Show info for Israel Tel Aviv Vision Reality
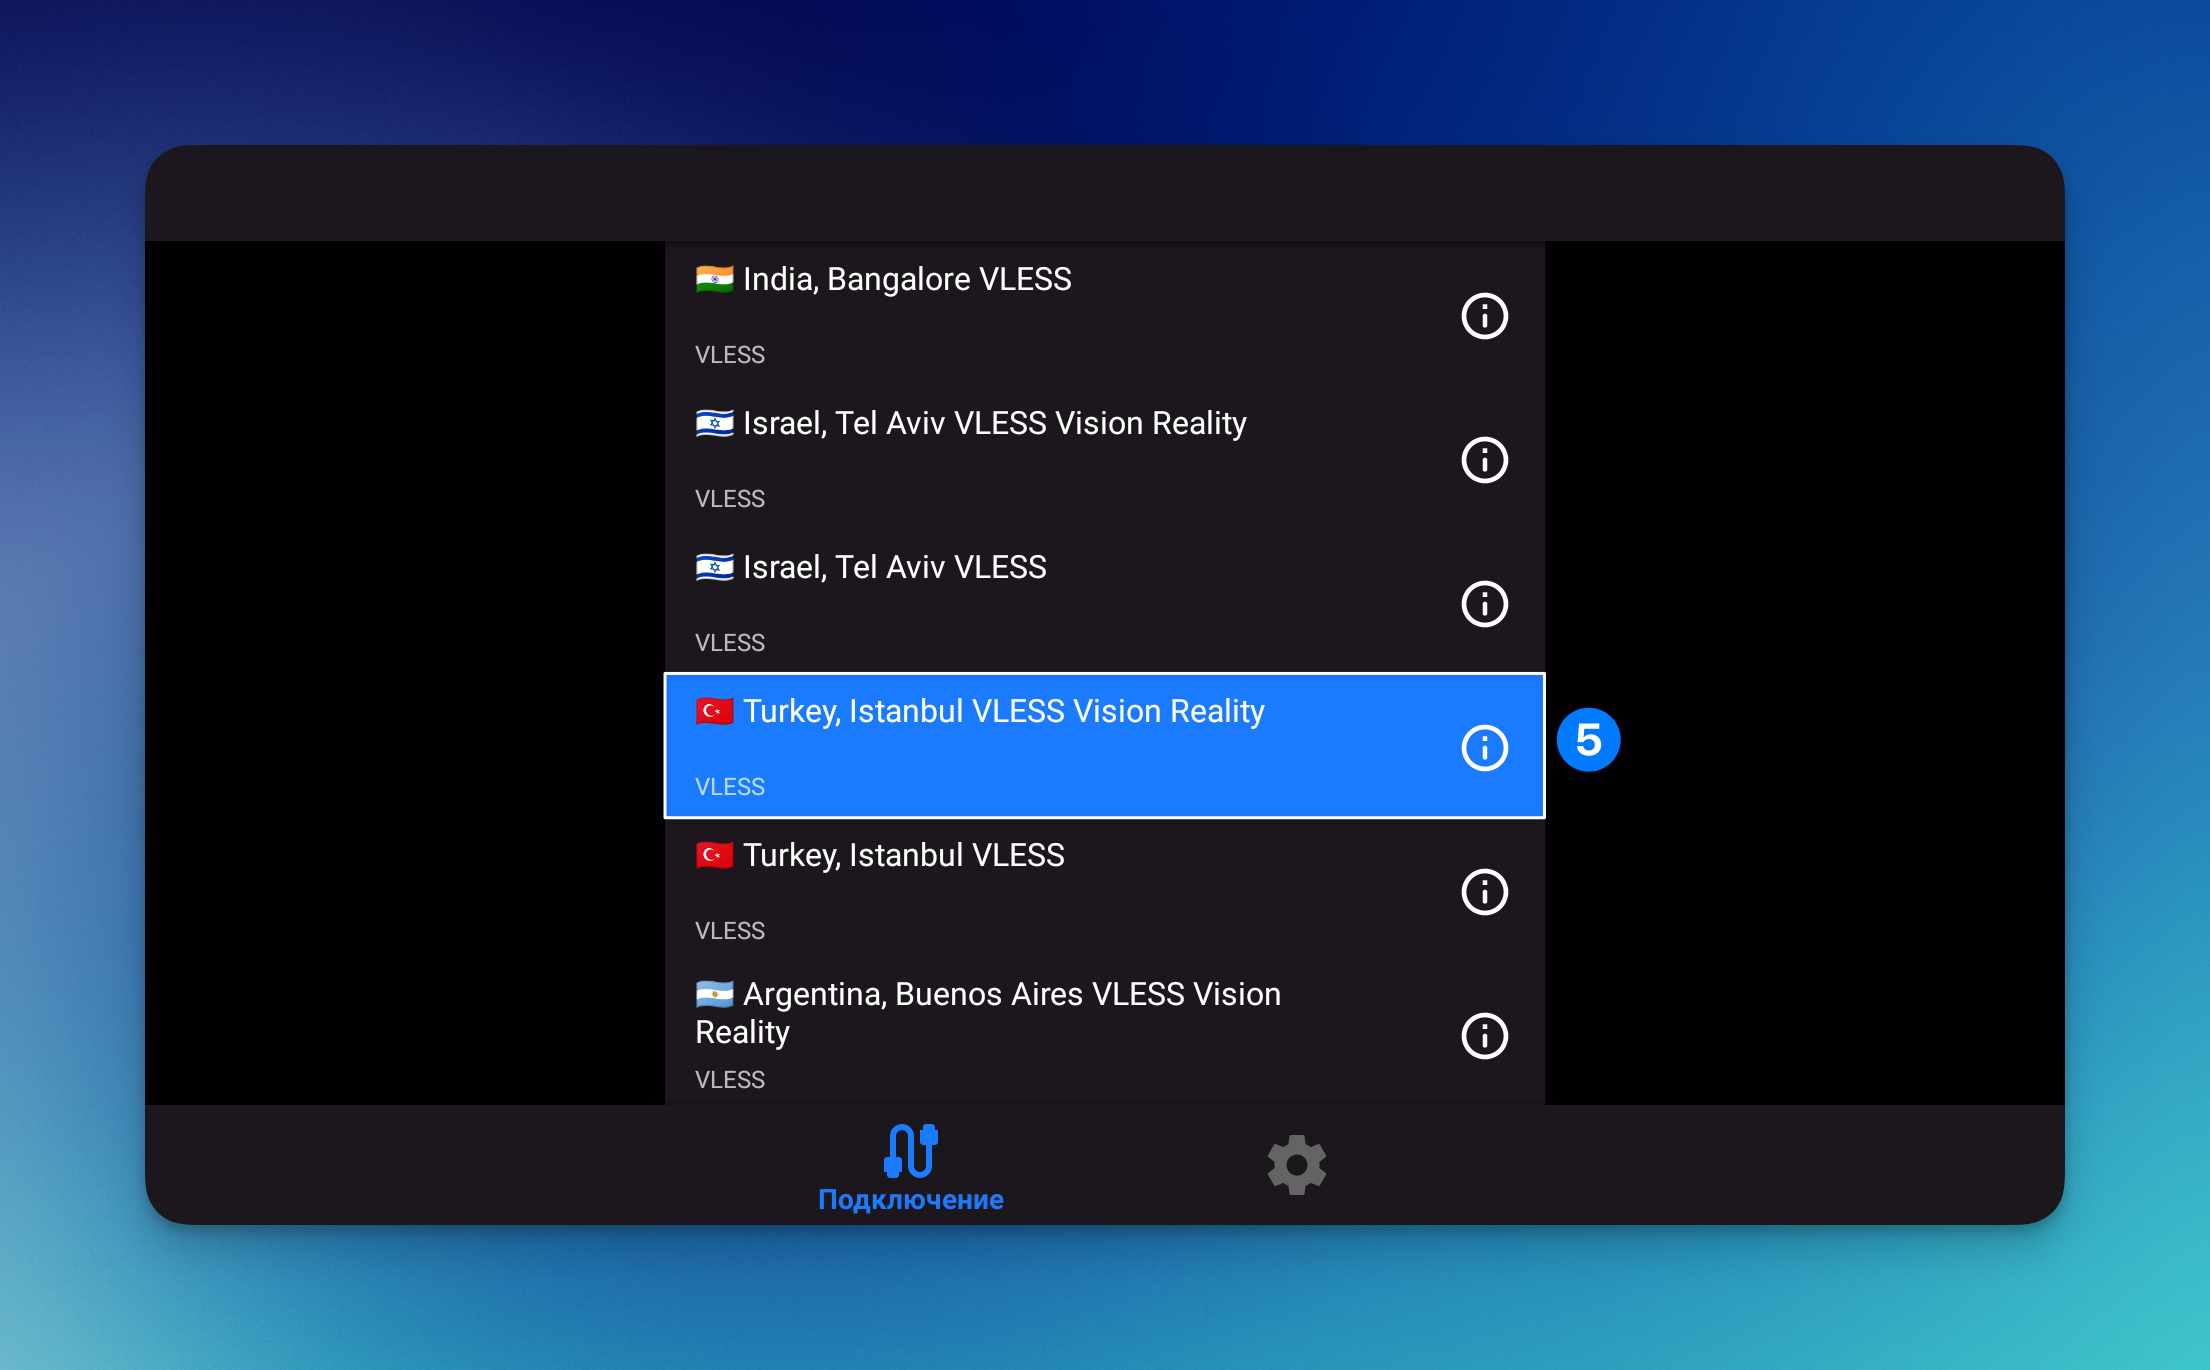This screenshot has width=2210, height=1370. pos(1484,460)
